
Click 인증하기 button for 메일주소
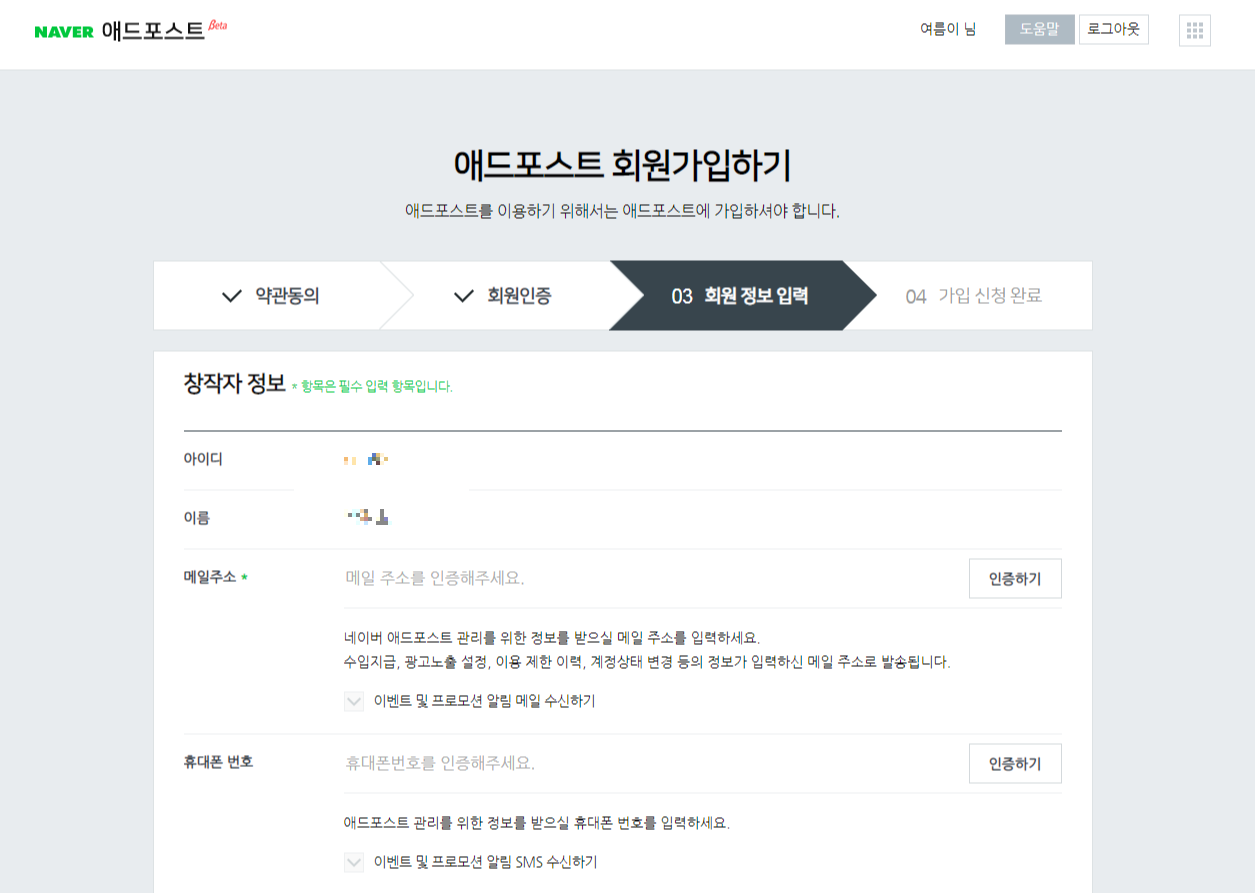1015,579
